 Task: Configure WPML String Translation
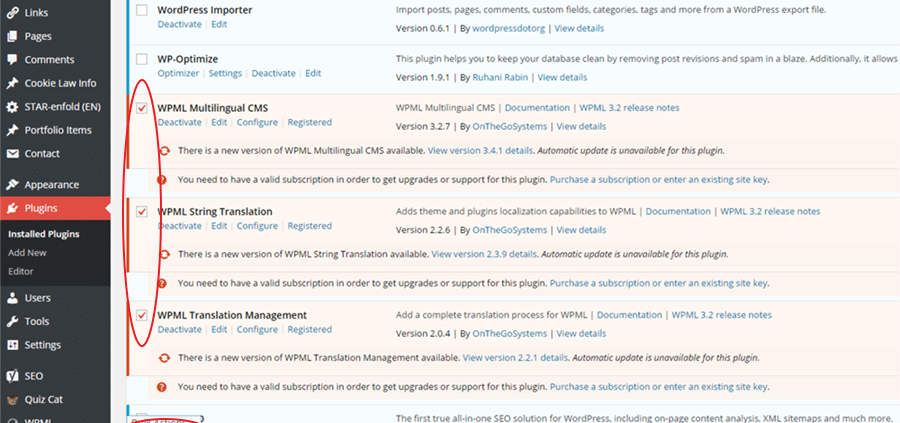(257, 226)
